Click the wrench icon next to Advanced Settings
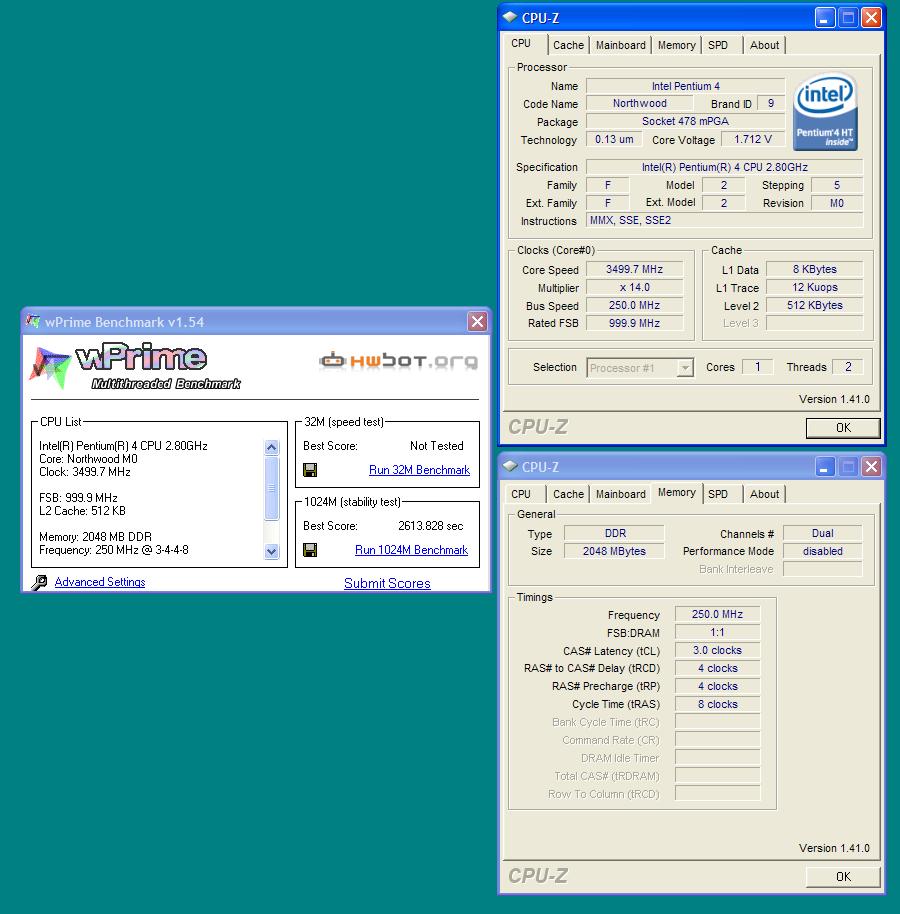The image size is (900, 914). pos(40,582)
